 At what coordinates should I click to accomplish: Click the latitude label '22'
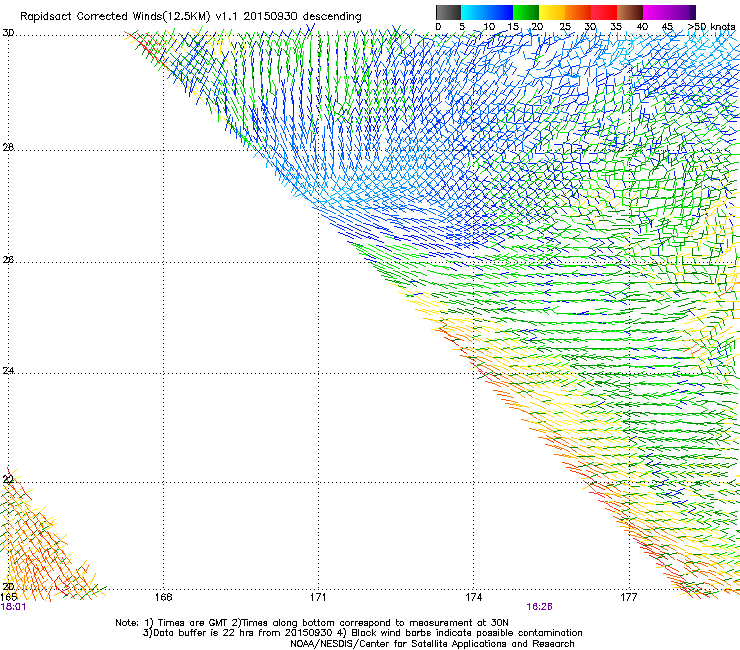[x=8, y=480]
